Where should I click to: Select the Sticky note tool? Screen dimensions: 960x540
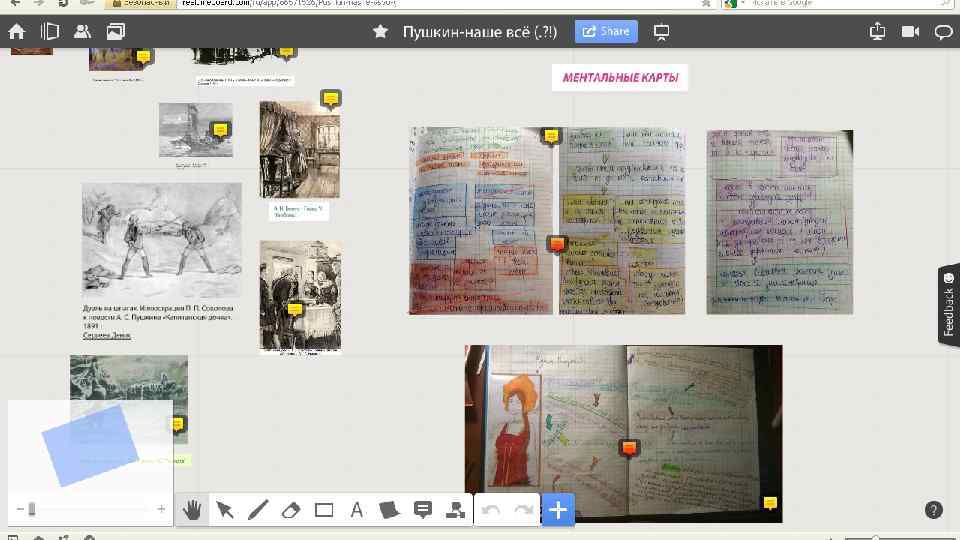tap(389, 509)
